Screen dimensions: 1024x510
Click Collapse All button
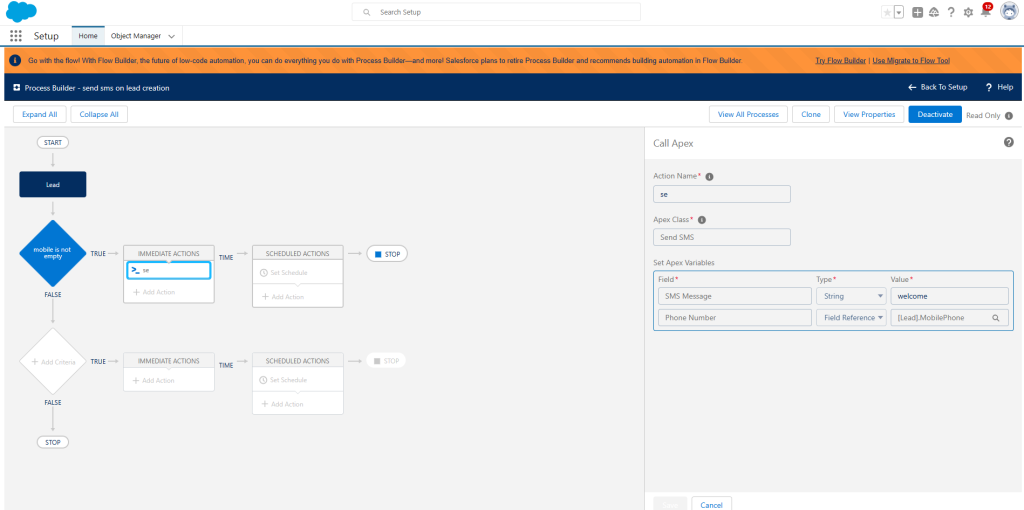(99, 114)
